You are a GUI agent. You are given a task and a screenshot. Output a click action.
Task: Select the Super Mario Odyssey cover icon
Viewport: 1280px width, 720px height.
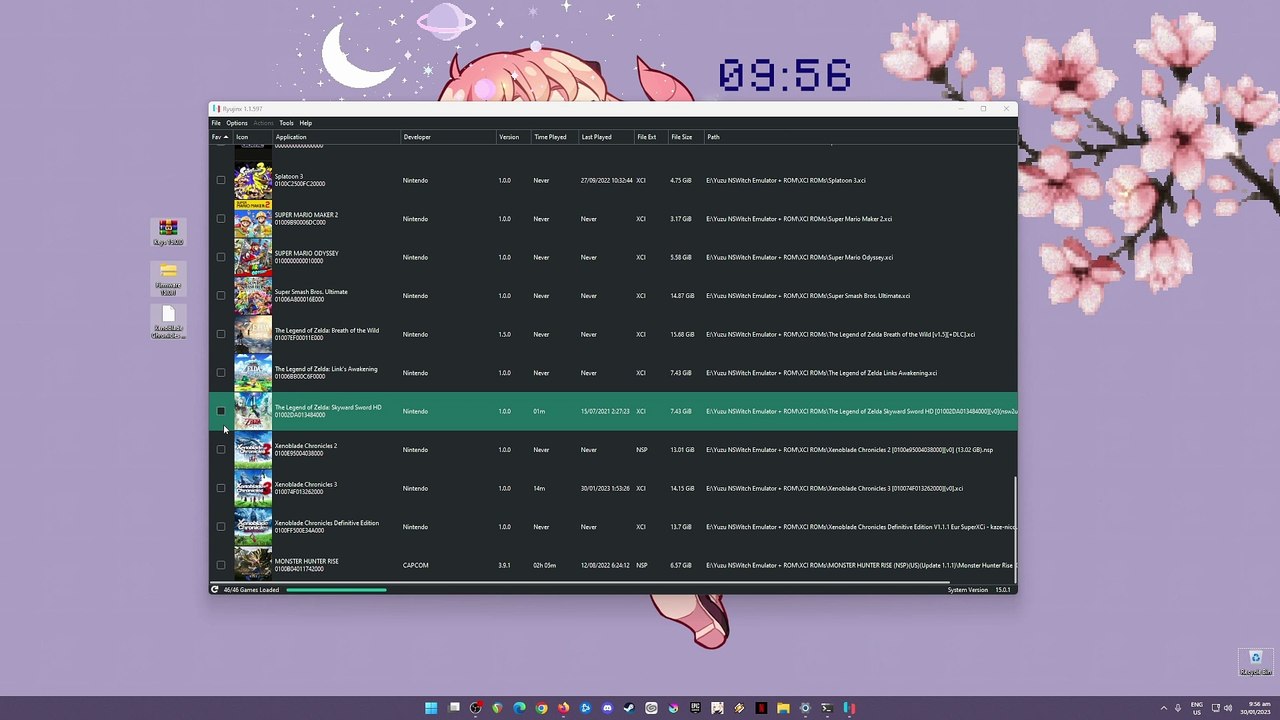pyautogui.click(x=253, y=257)
